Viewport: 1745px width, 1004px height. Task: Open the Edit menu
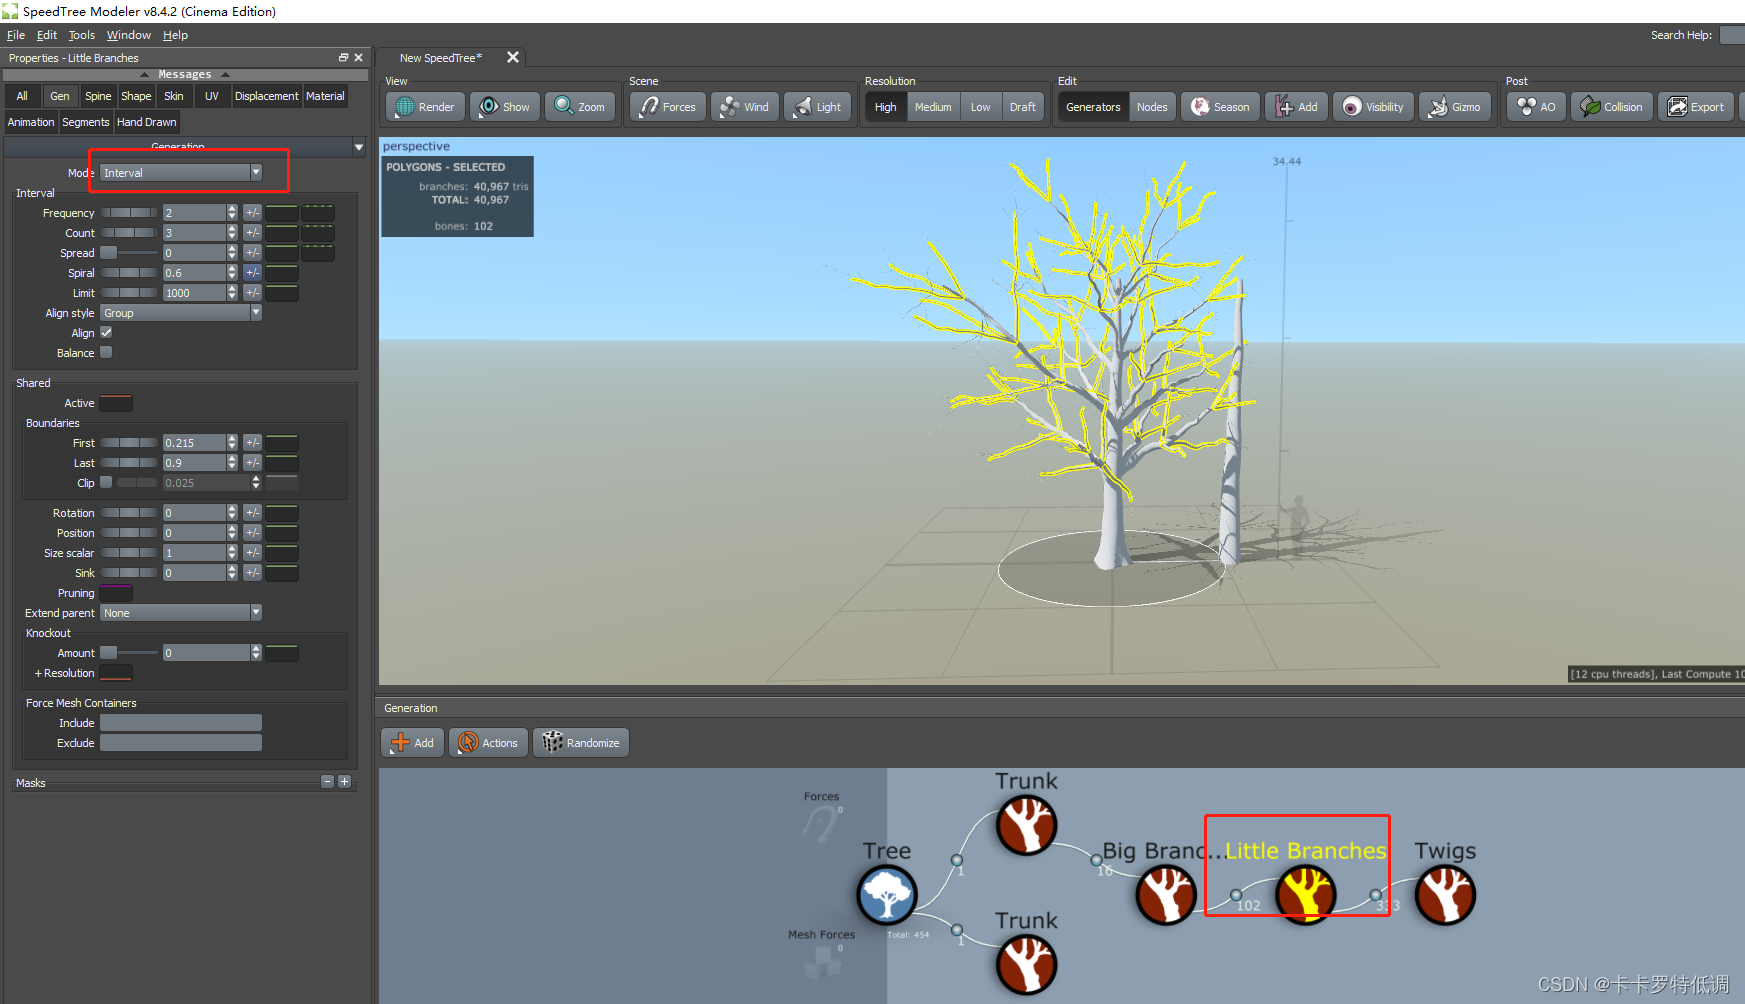coord(47,35)
